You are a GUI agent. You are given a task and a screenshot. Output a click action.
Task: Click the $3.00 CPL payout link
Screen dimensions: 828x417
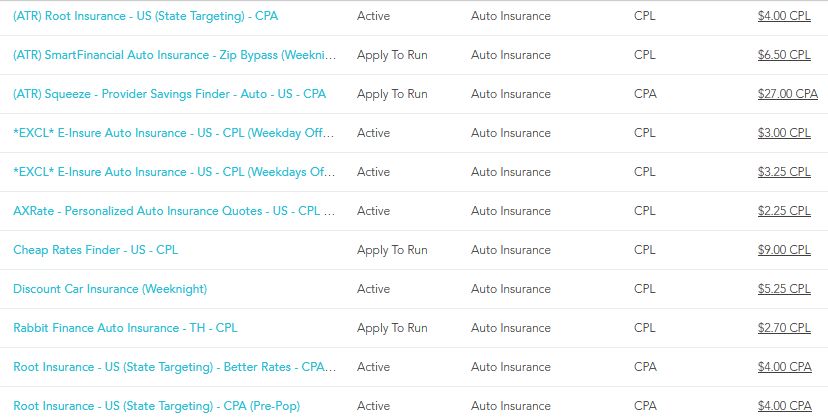point(784,133)
